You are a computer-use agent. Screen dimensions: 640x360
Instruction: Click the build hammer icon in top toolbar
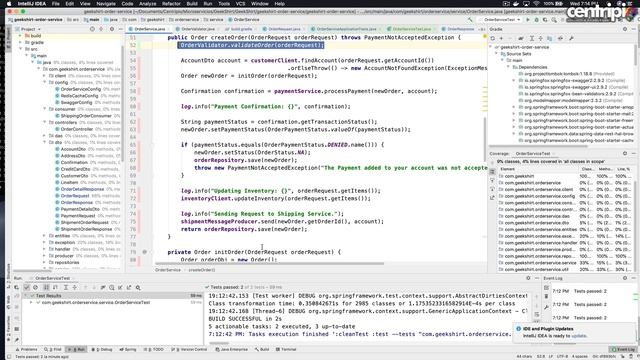pos(471,20)
